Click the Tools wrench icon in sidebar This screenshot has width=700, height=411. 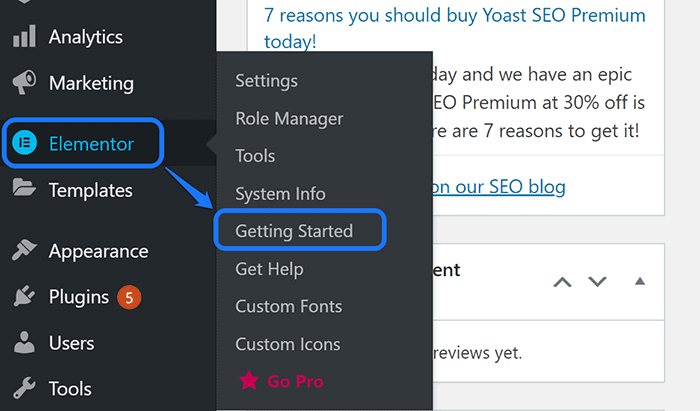click(x=24, y=389)
